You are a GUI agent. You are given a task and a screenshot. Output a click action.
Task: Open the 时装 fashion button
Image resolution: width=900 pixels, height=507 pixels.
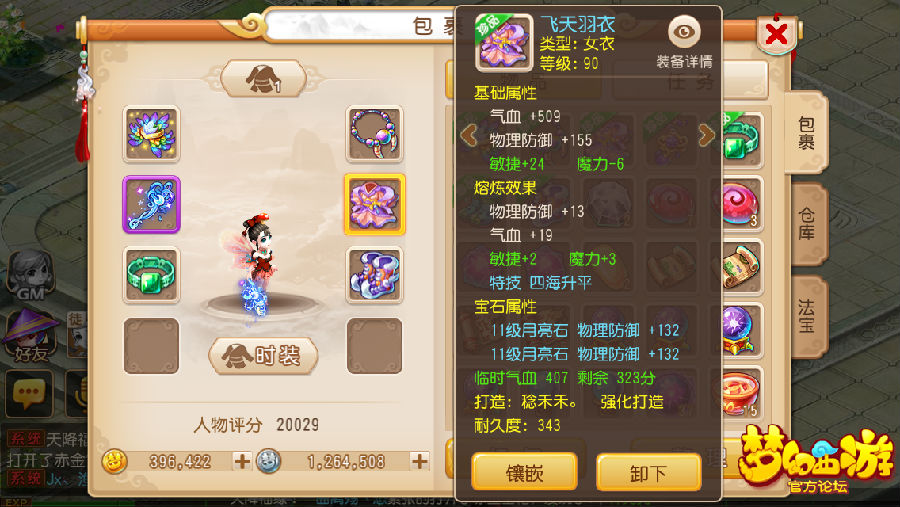(263, 356)
